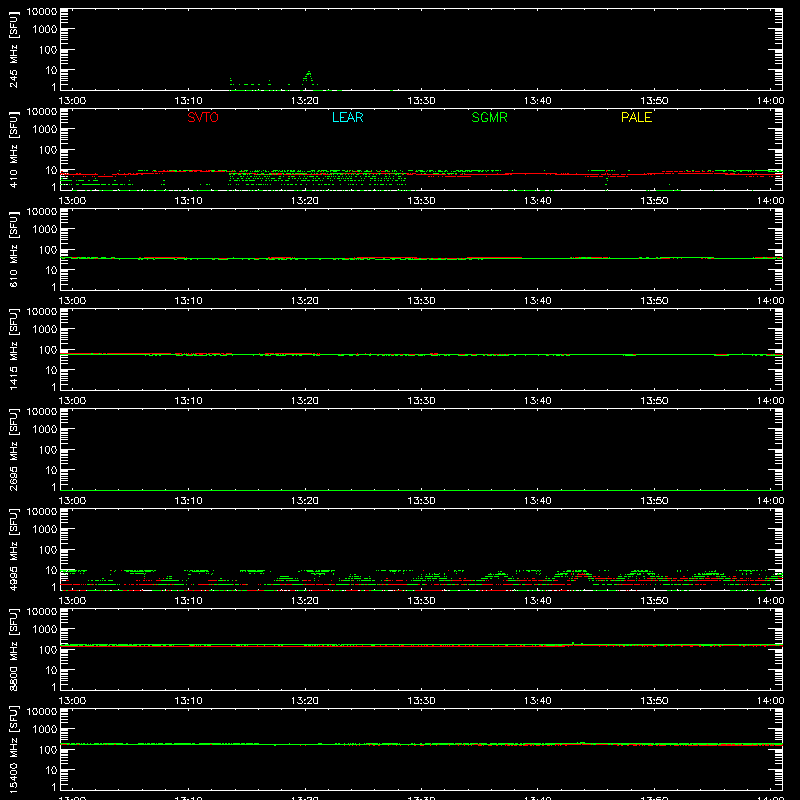
Task: Click 13:00 time label below 410 MHz panel
Action: [72, 201]
